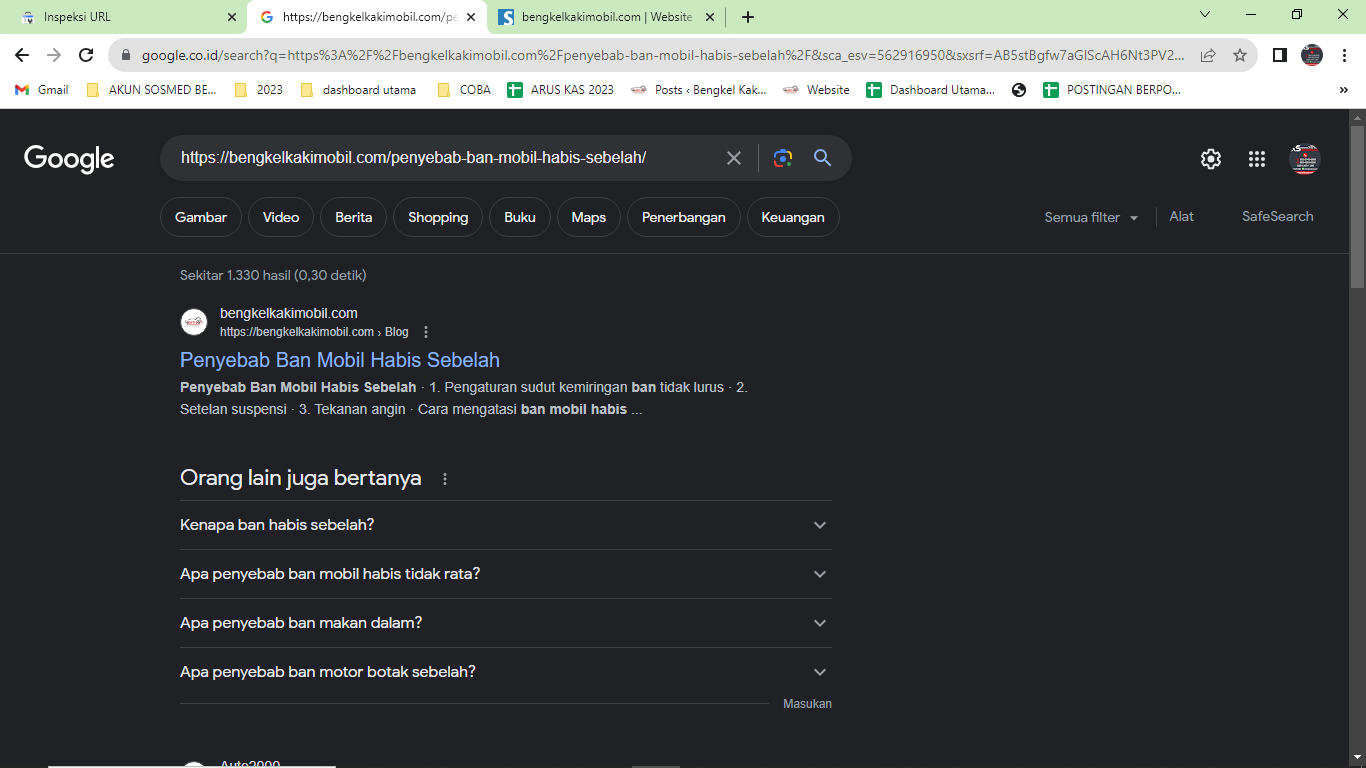1366x768 pixels.
Task: Filter results by Video
Action: coord(281,217)
